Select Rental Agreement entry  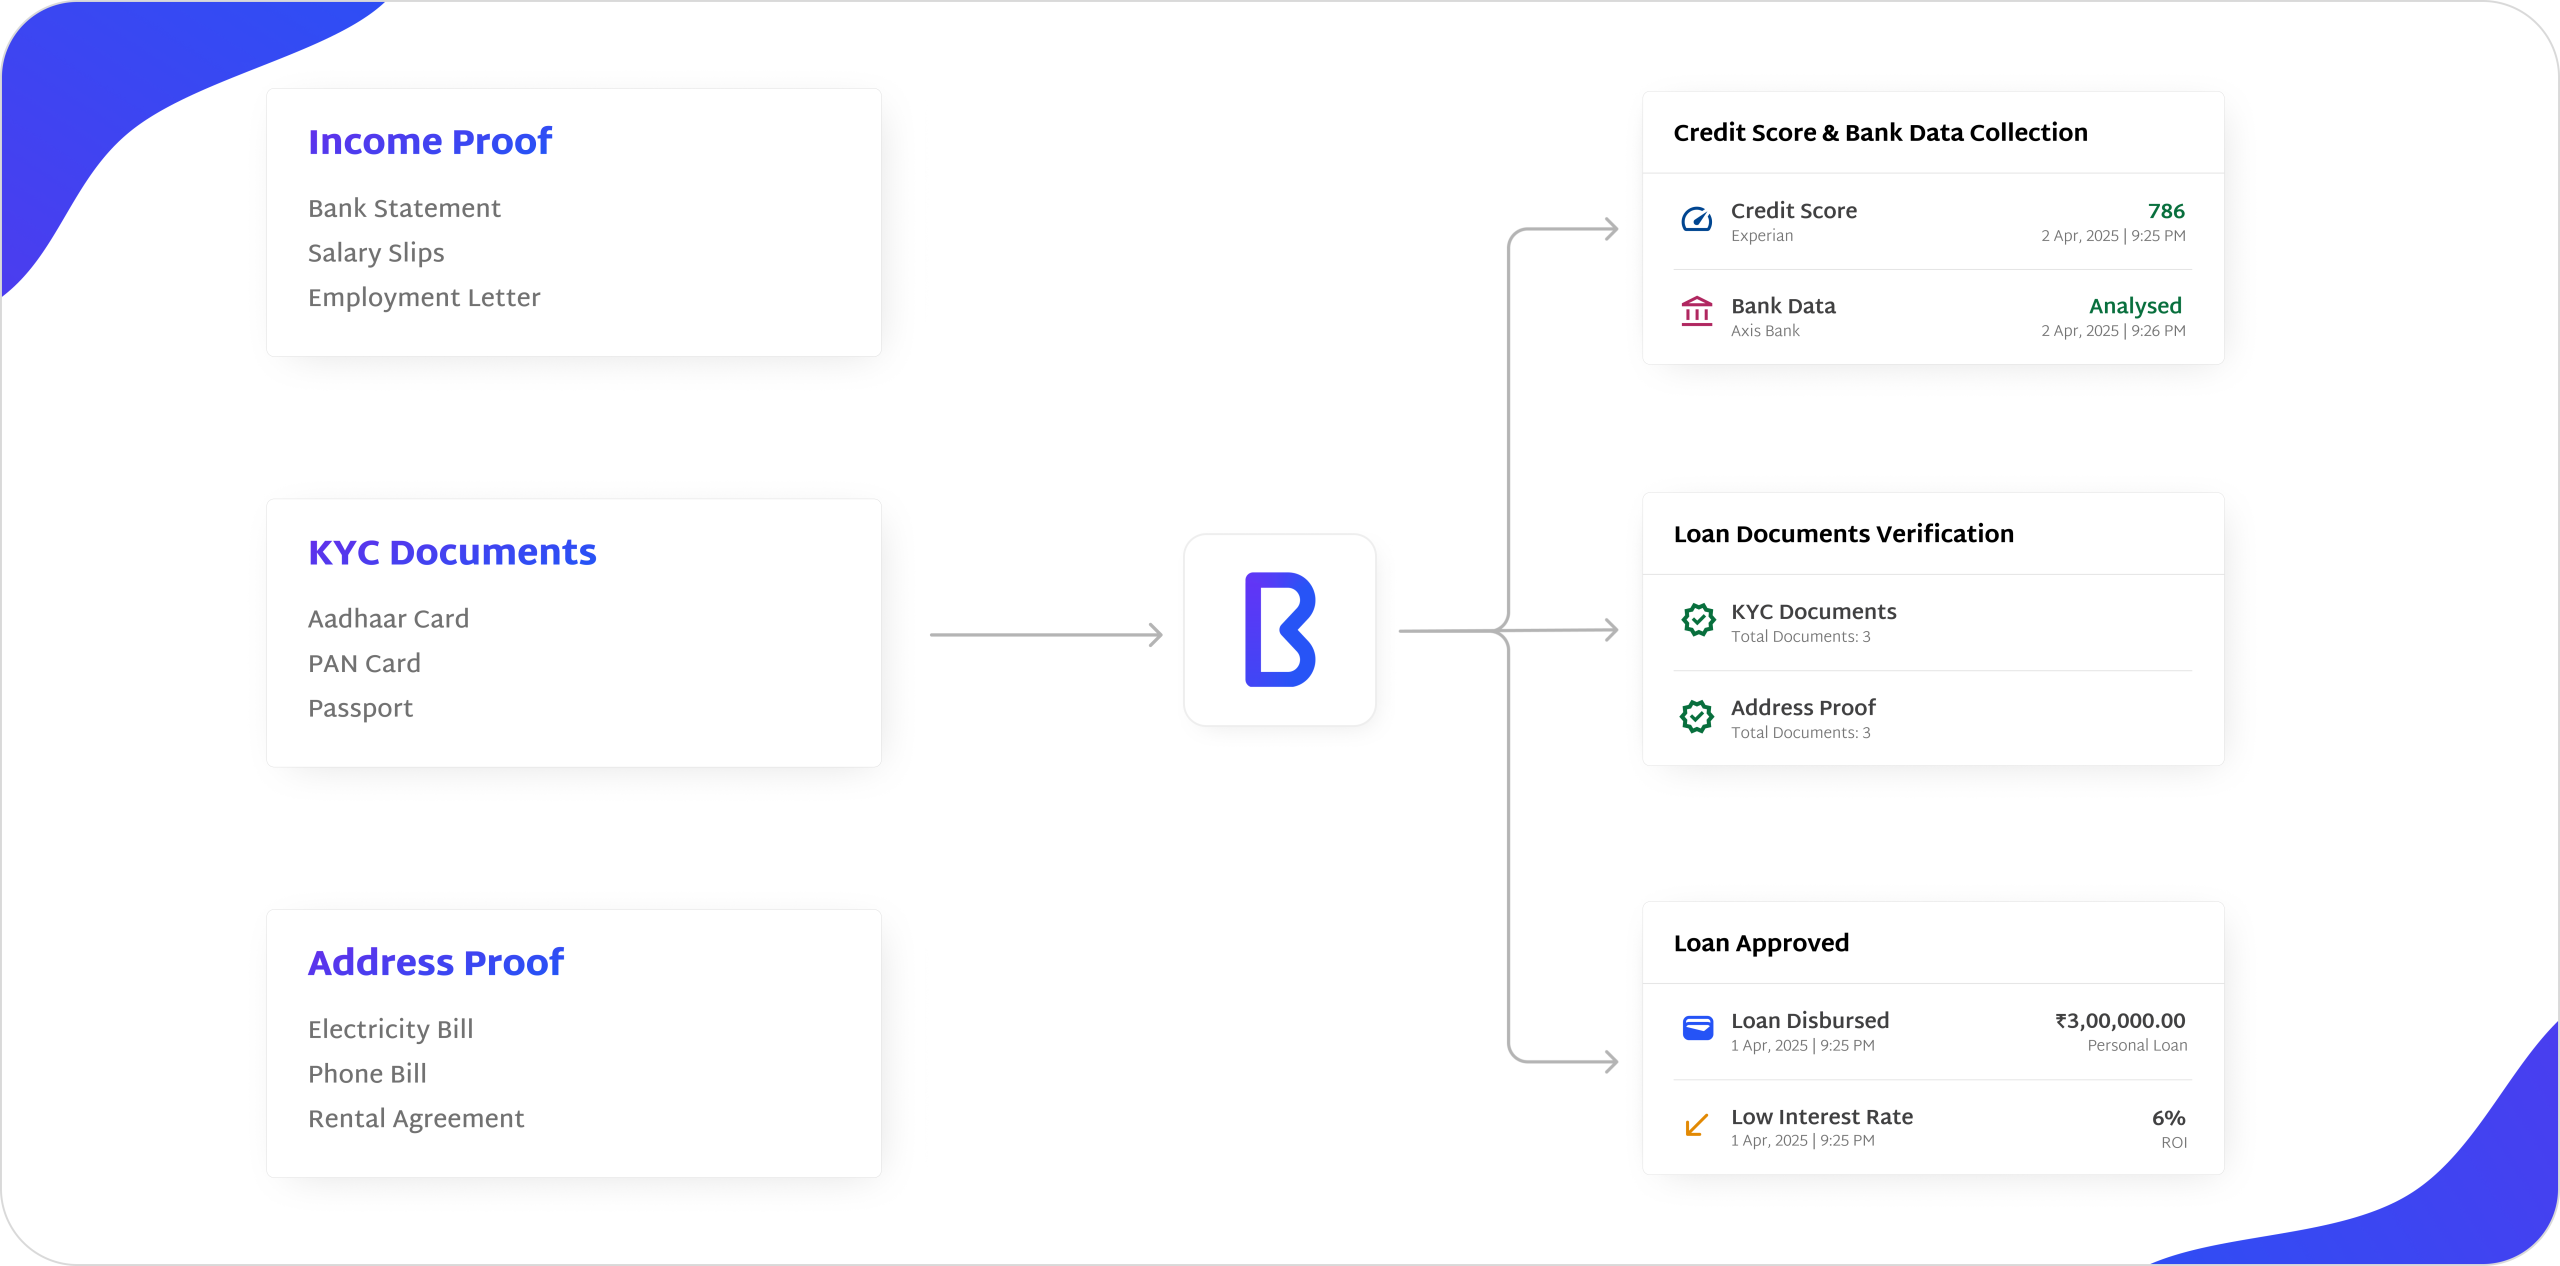pos(415,1118)
